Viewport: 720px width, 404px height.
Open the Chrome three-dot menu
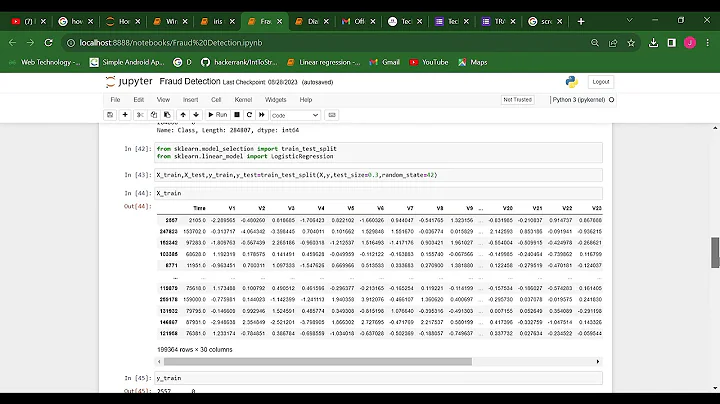click(x=708, y=43)
